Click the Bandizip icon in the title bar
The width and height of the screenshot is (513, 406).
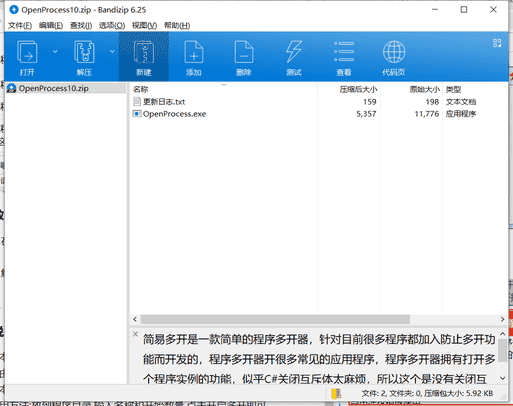(14, 10)
